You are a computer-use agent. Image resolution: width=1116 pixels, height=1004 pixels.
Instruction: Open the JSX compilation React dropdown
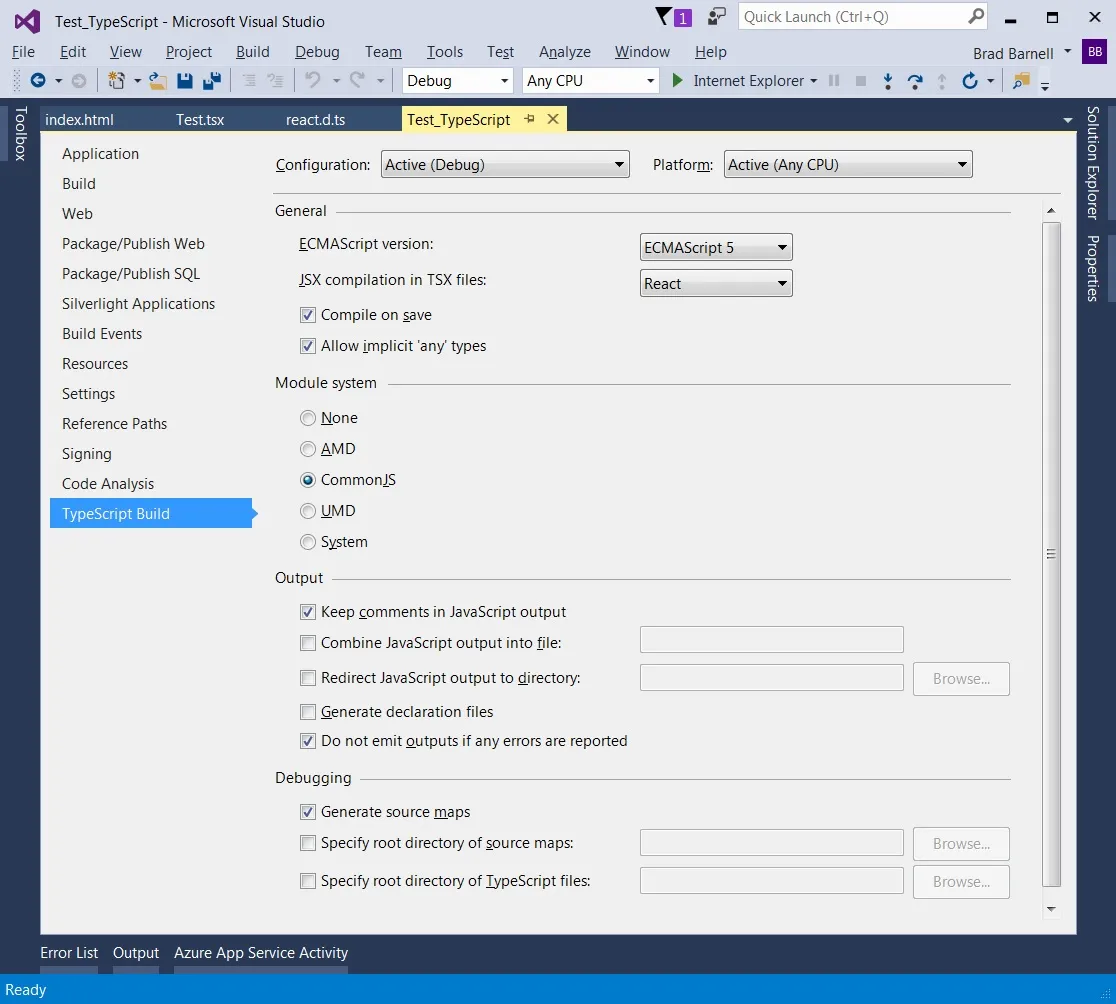pos(716,283)
